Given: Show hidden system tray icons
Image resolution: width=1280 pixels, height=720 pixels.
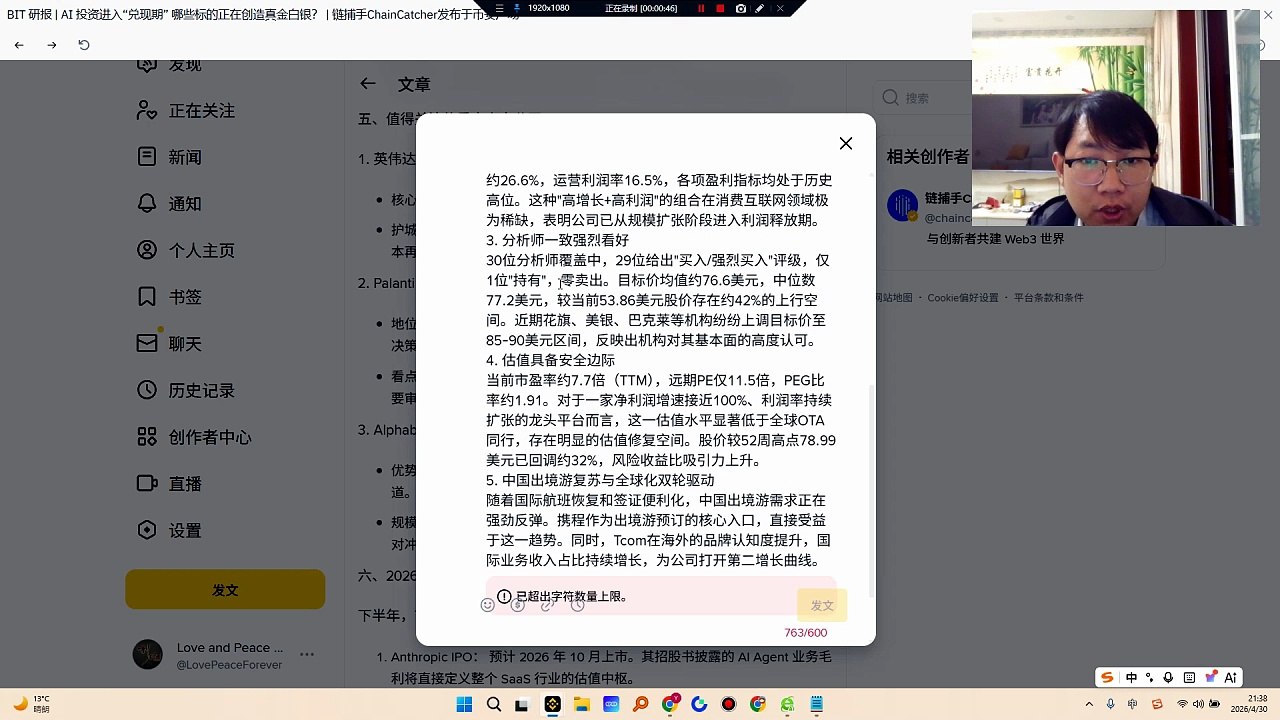Looking at the screenshot, I should click(x=1090, y=704).
